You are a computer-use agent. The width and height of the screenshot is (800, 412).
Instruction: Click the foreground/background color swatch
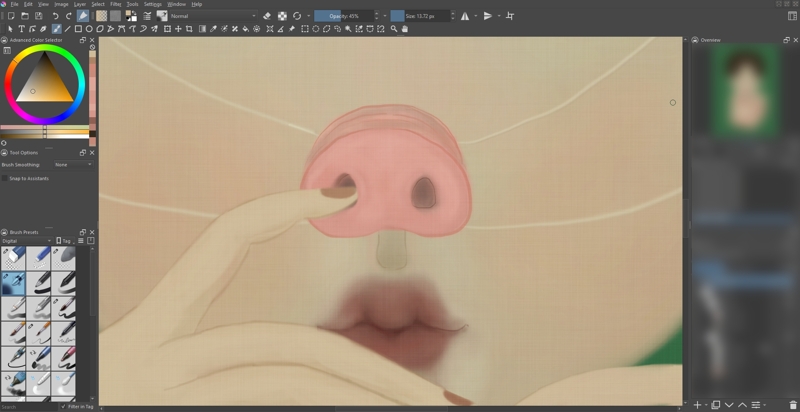[x=131, y=16]
